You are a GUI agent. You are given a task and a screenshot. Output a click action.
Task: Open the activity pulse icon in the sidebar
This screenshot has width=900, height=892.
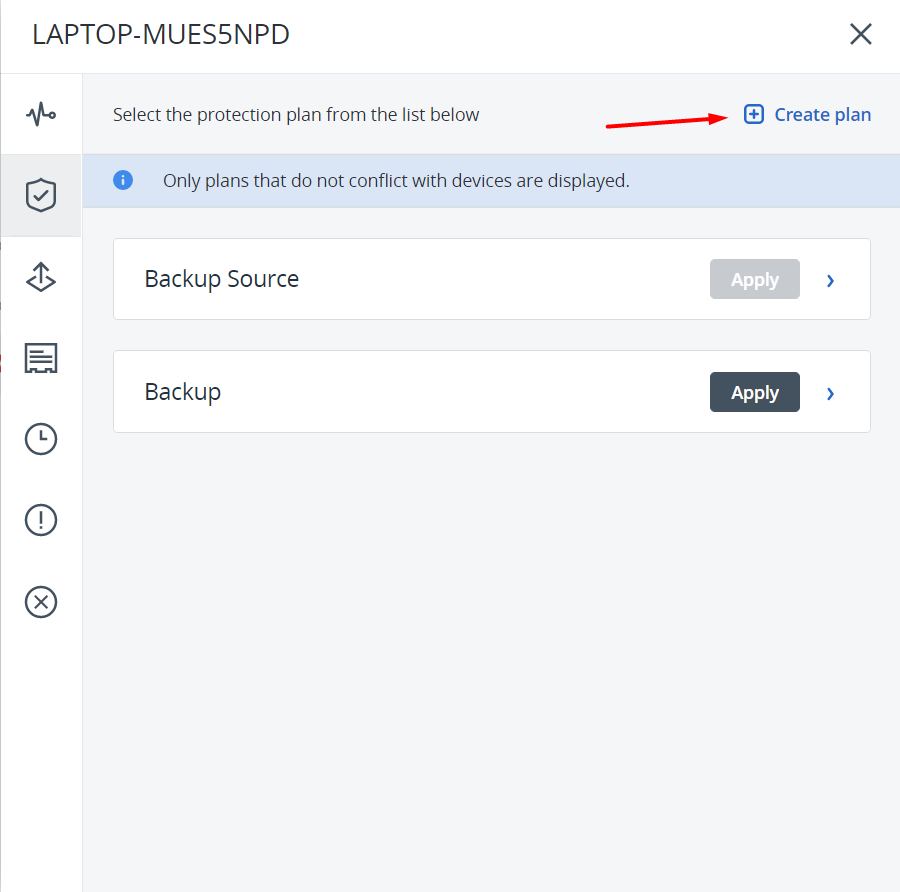coord(41,115)
